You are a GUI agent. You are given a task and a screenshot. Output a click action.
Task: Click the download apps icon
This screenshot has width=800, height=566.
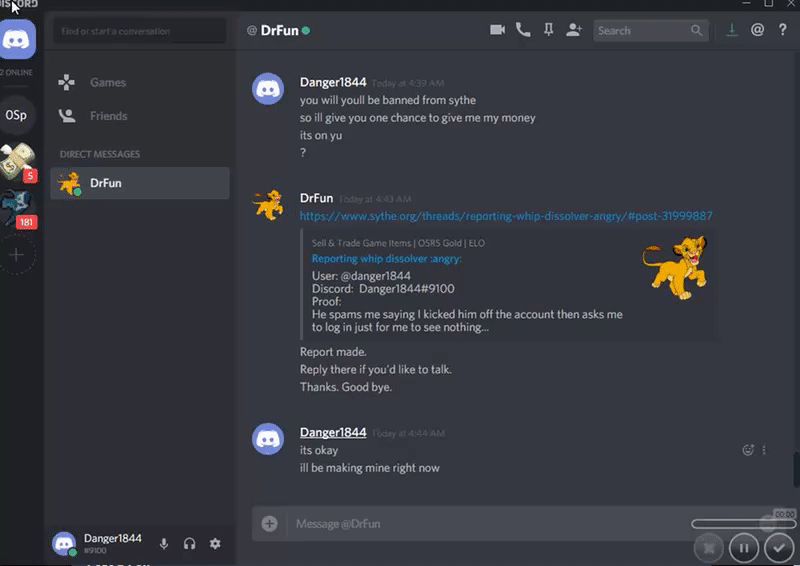pos(732,30)
